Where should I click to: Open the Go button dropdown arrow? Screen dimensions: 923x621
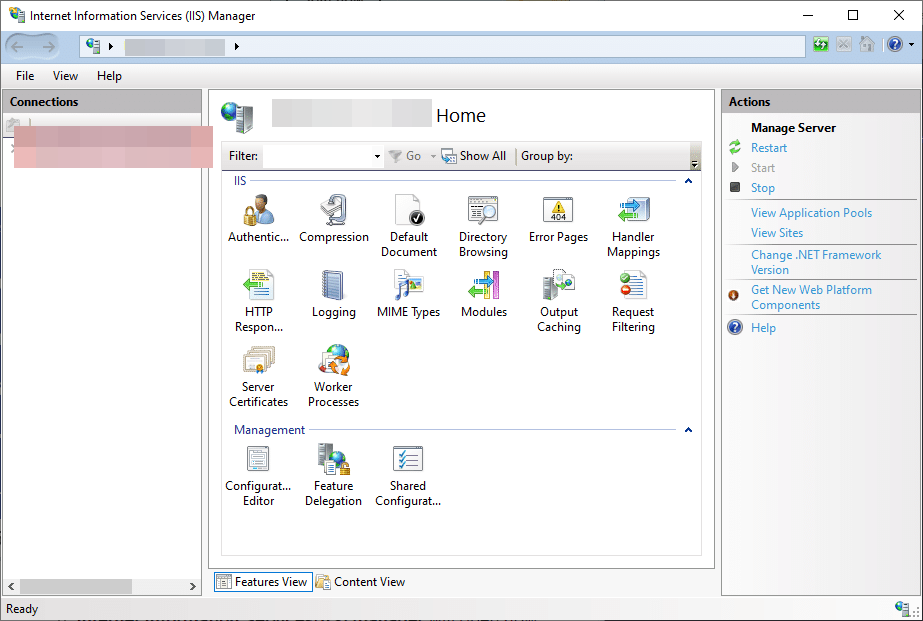(433, 157)
